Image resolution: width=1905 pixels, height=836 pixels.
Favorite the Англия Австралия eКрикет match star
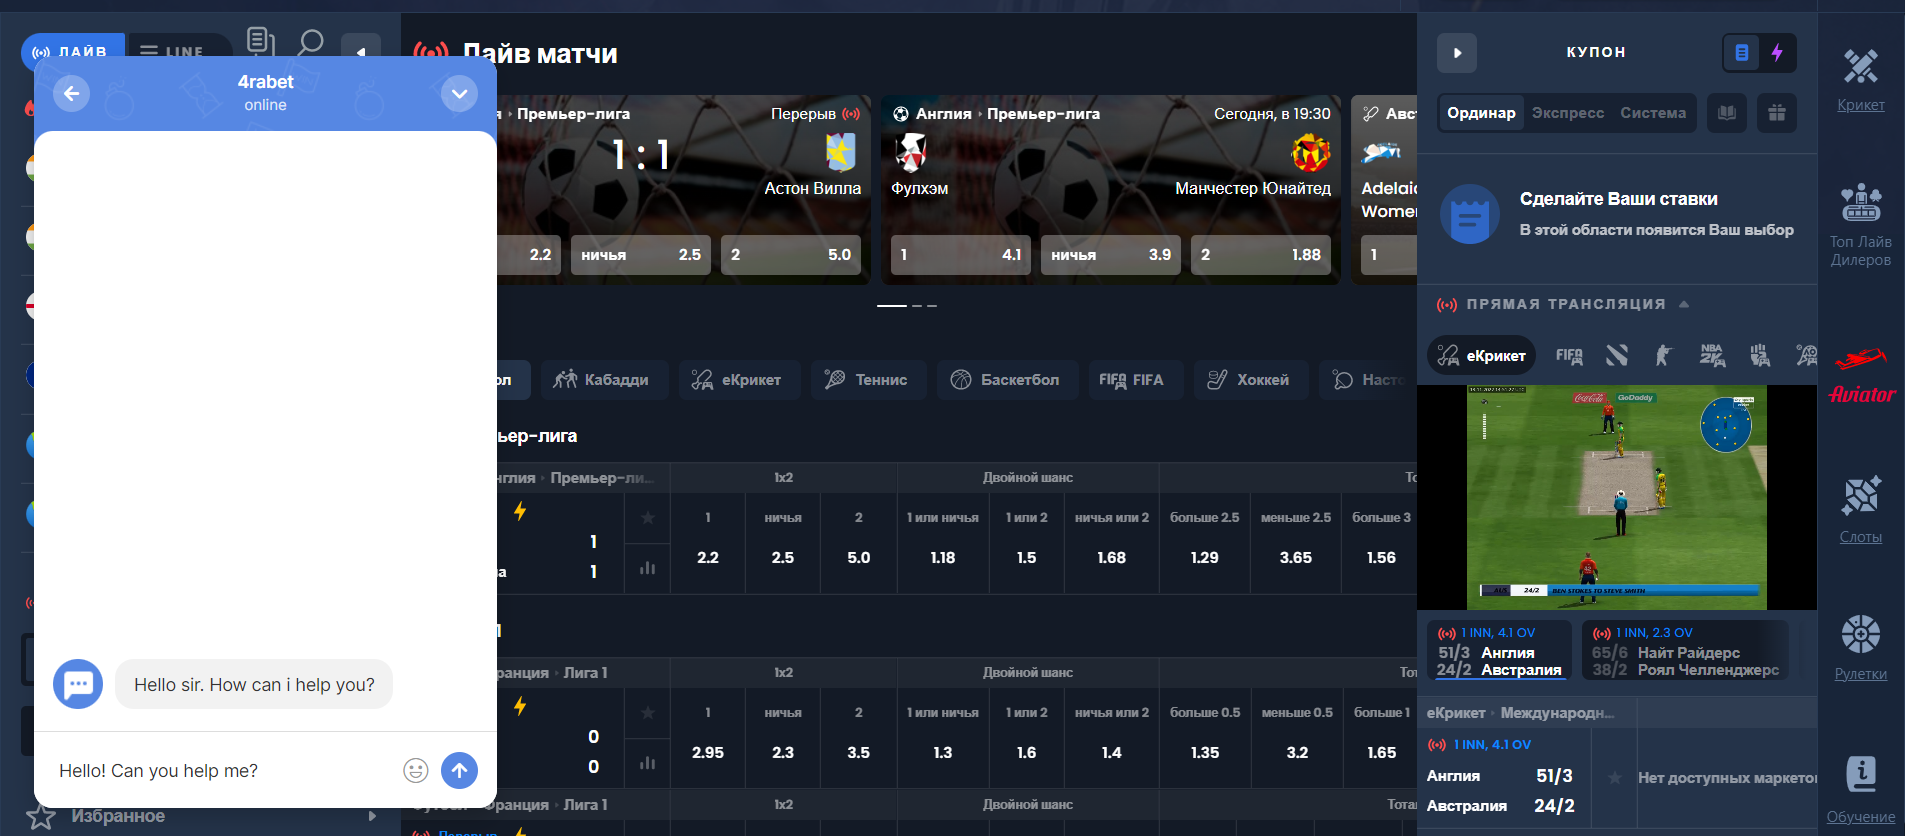coord(1614,777)
